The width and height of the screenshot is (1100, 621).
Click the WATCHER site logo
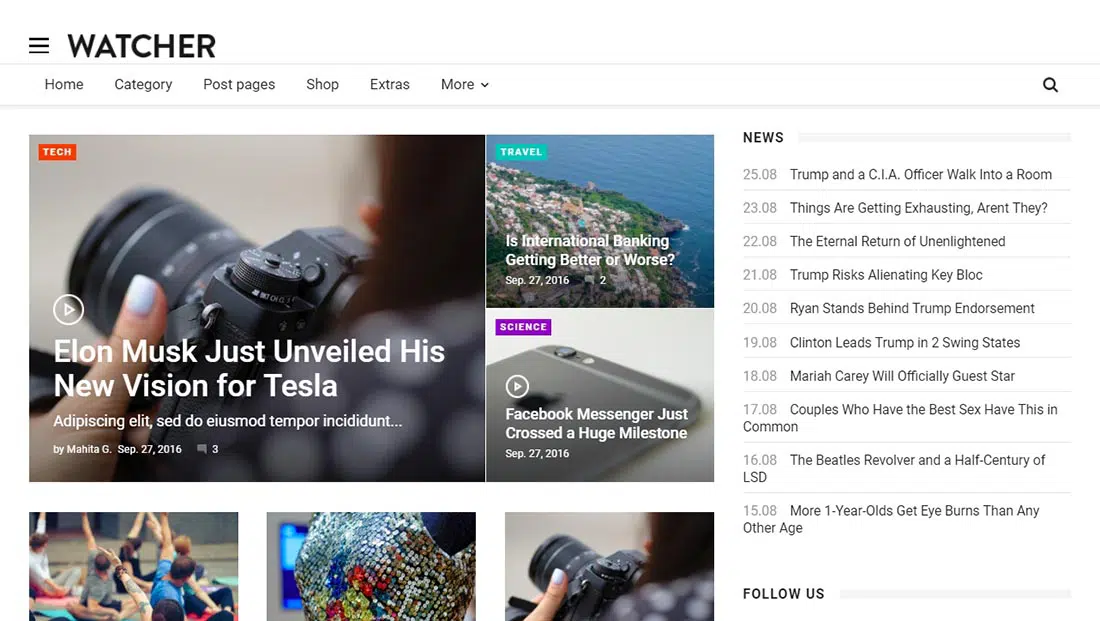click(141, 46)
